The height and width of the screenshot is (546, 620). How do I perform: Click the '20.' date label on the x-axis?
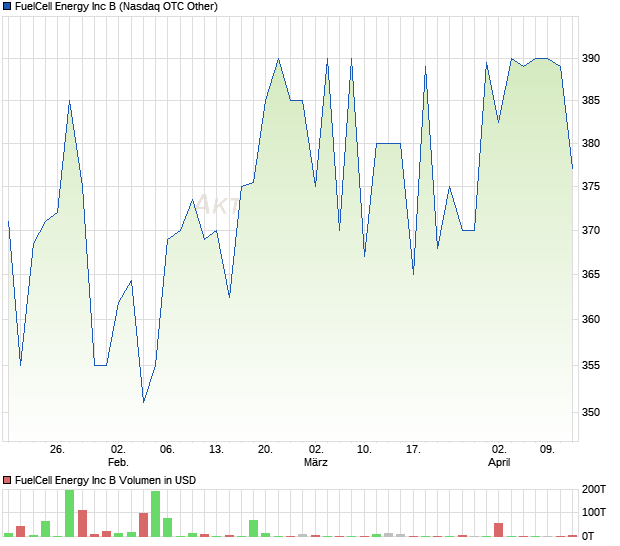tap(265, 450)
